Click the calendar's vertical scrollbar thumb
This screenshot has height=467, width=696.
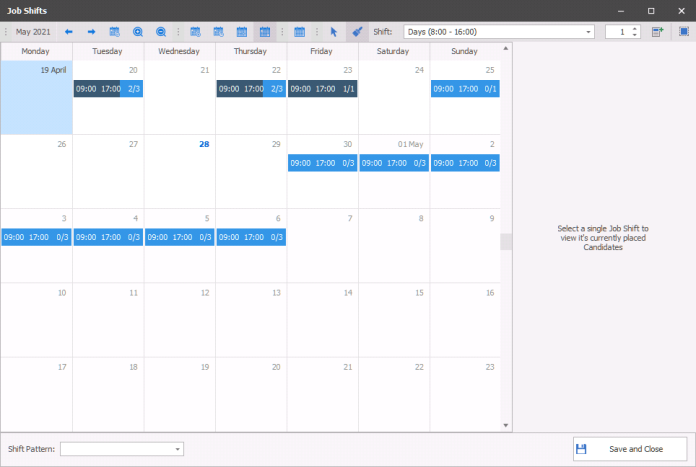[x=506, y=241]
